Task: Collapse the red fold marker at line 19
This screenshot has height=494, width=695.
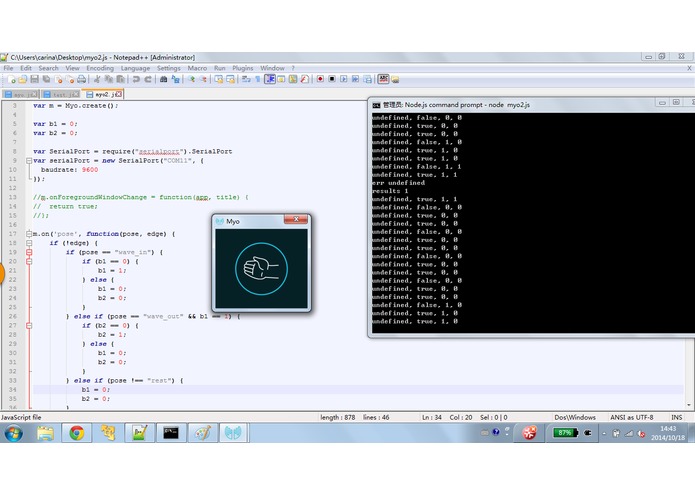Action: (29, 253)
